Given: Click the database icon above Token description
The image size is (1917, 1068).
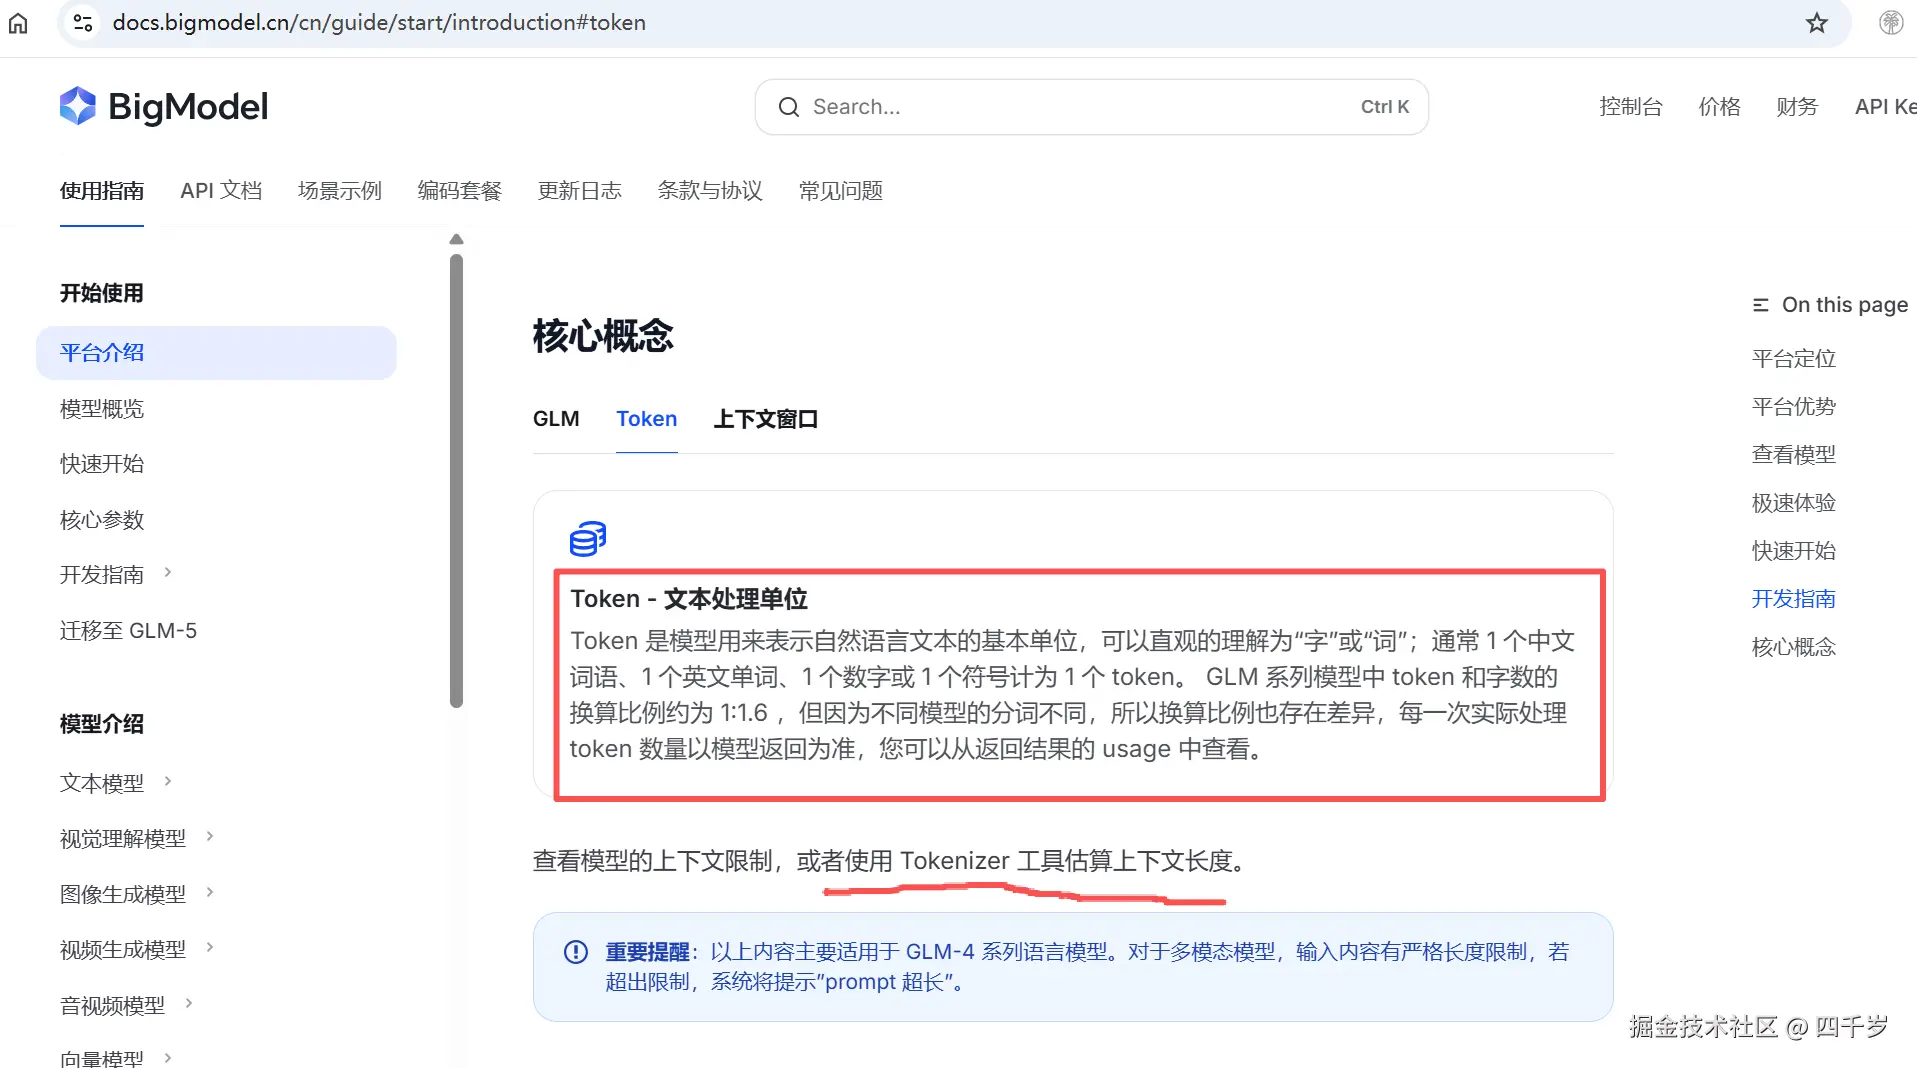Looking at the screenshot, I should [x=588, y=539].
